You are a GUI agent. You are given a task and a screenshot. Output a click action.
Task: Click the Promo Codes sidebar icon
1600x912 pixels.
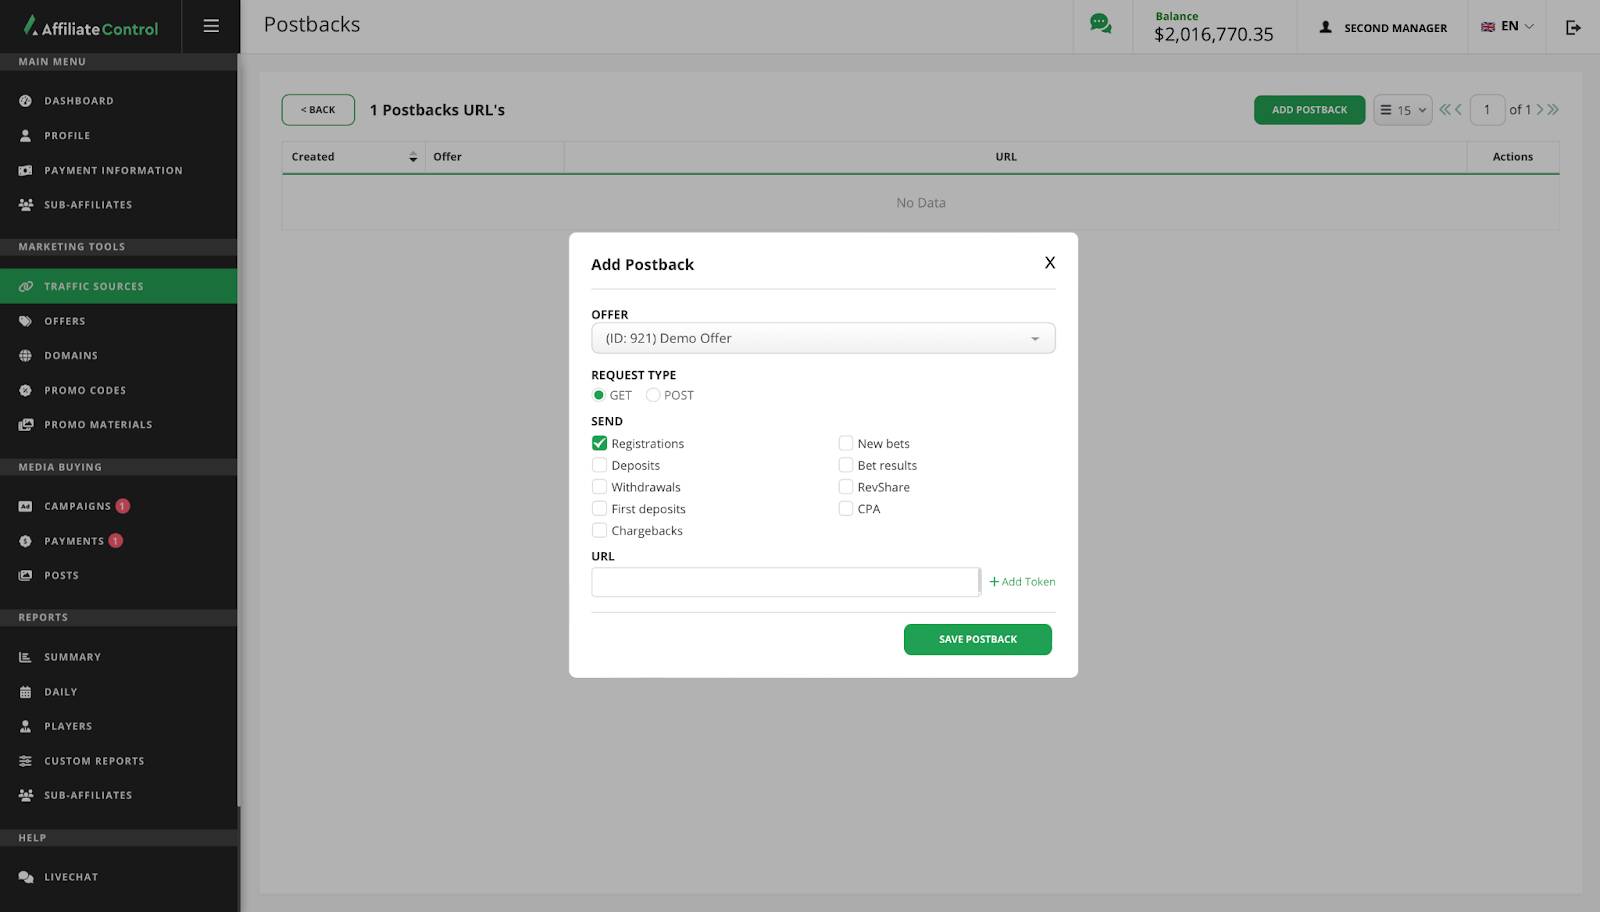(26, 391)
